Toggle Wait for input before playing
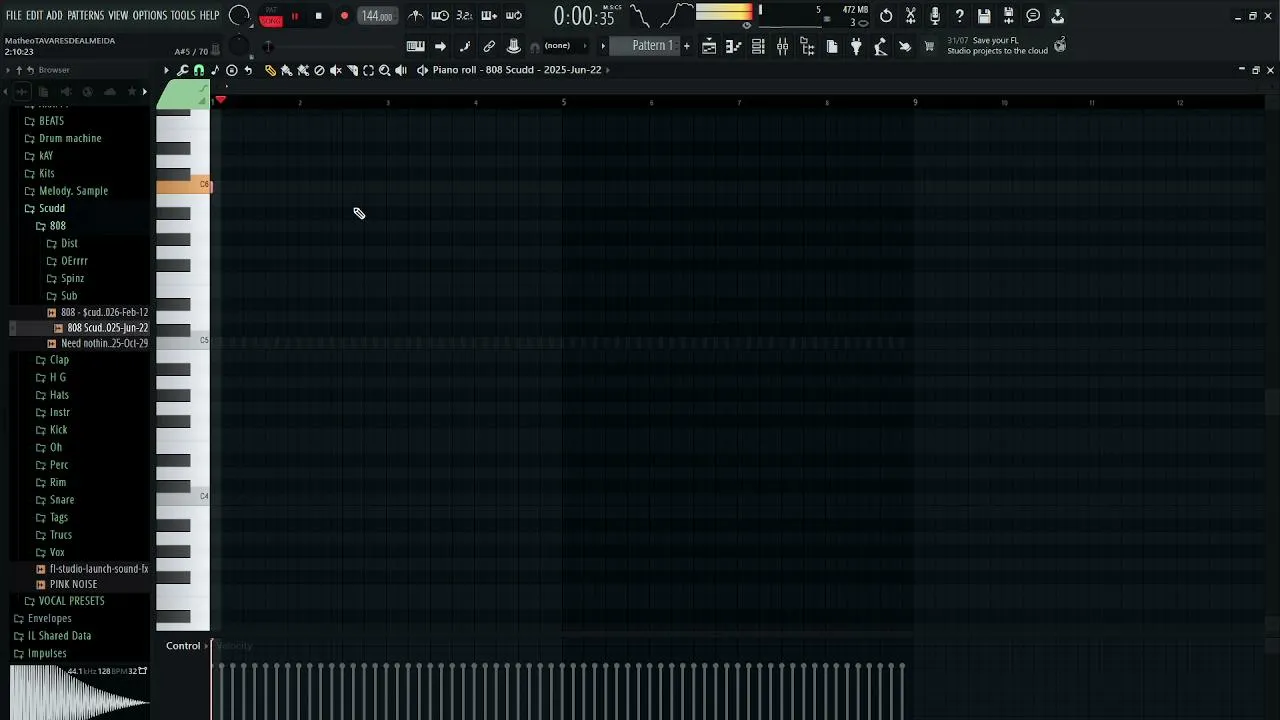Screen dimensions: 1280x720 tap(440, 16)
